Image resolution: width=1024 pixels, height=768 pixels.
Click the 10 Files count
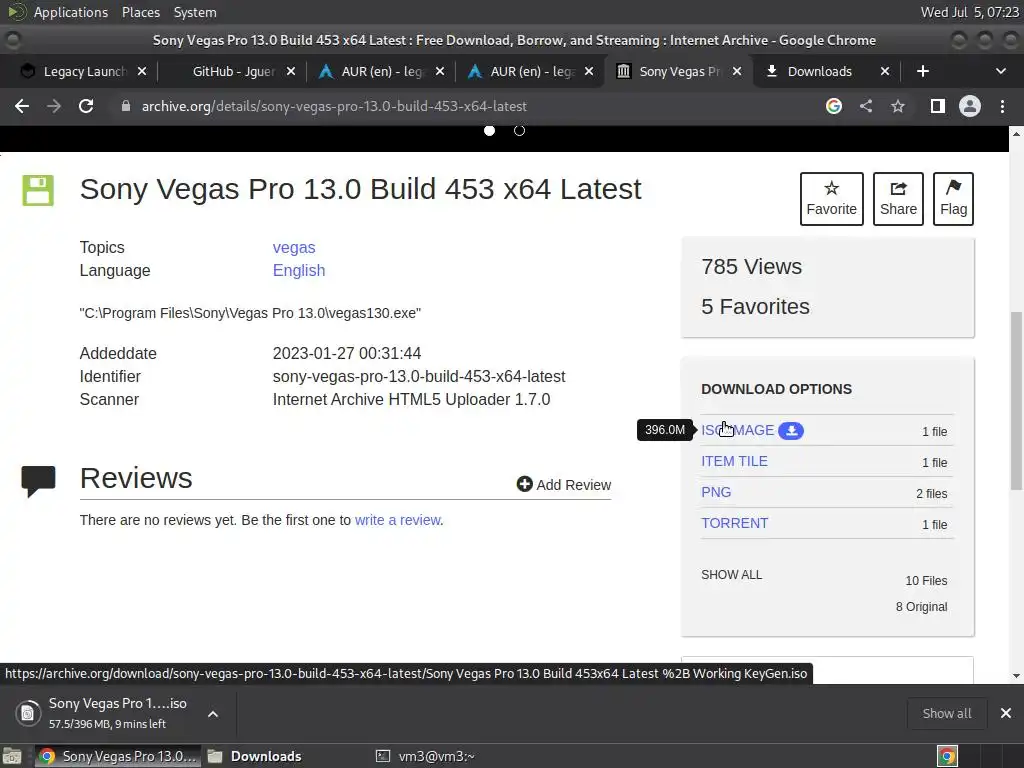(x=926, y=581)
